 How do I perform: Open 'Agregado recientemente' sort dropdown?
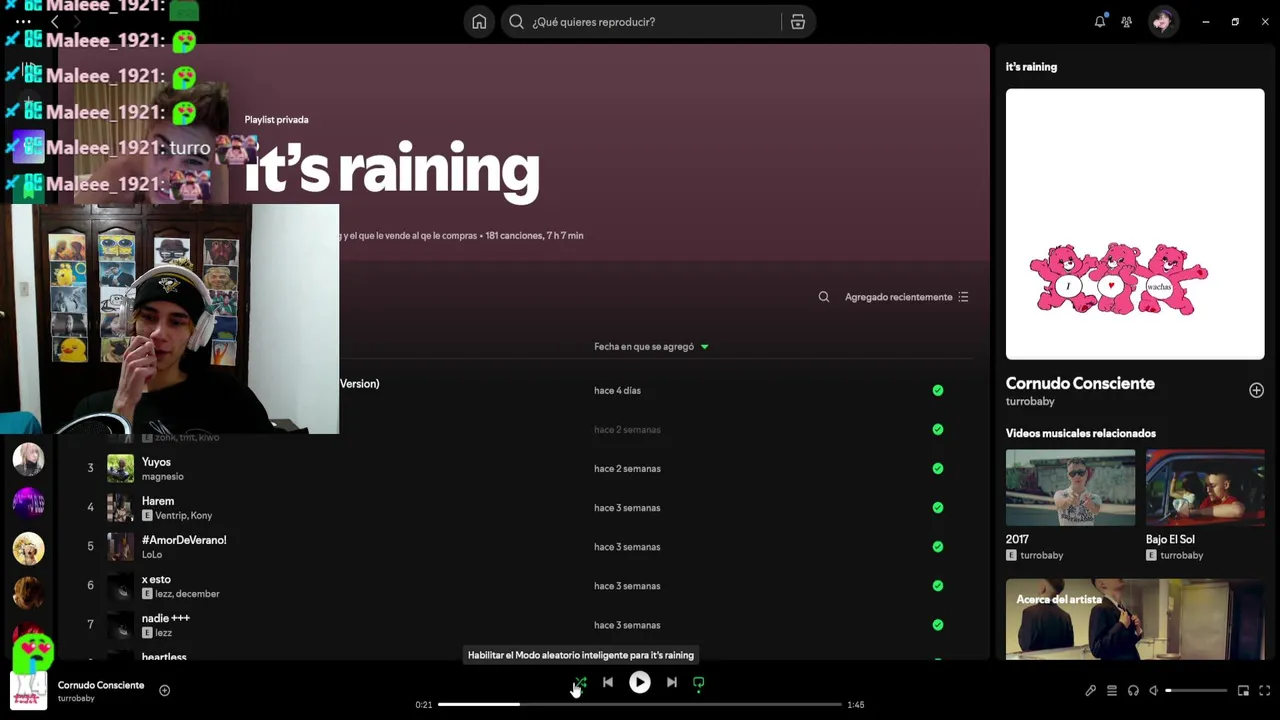pyautogui.click(x=907, y=297)
